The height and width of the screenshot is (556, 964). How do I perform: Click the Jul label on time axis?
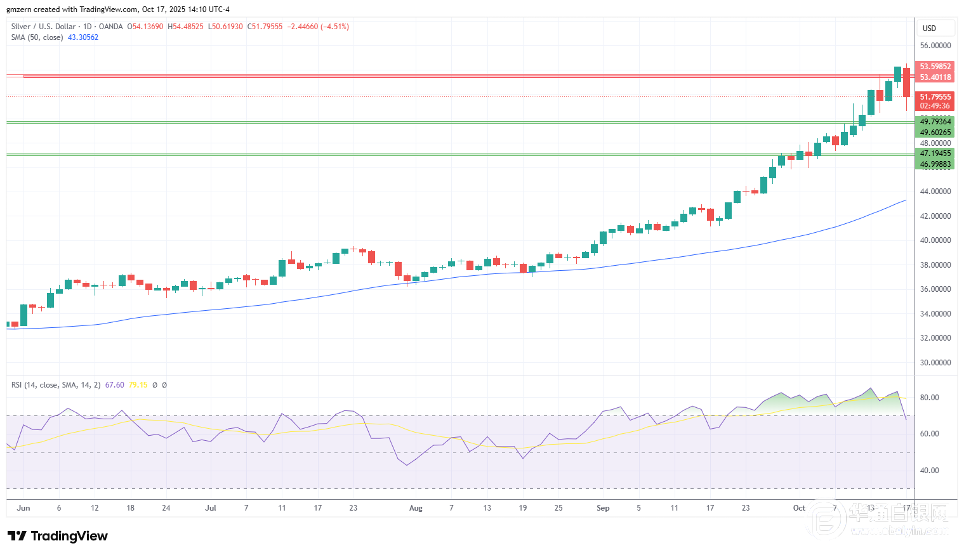[x=210, y=507]
